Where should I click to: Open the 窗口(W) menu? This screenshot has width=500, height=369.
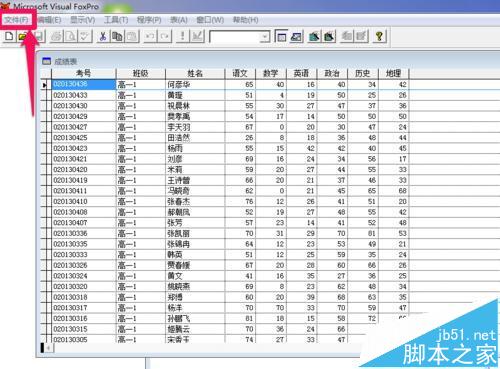point(210,20)
